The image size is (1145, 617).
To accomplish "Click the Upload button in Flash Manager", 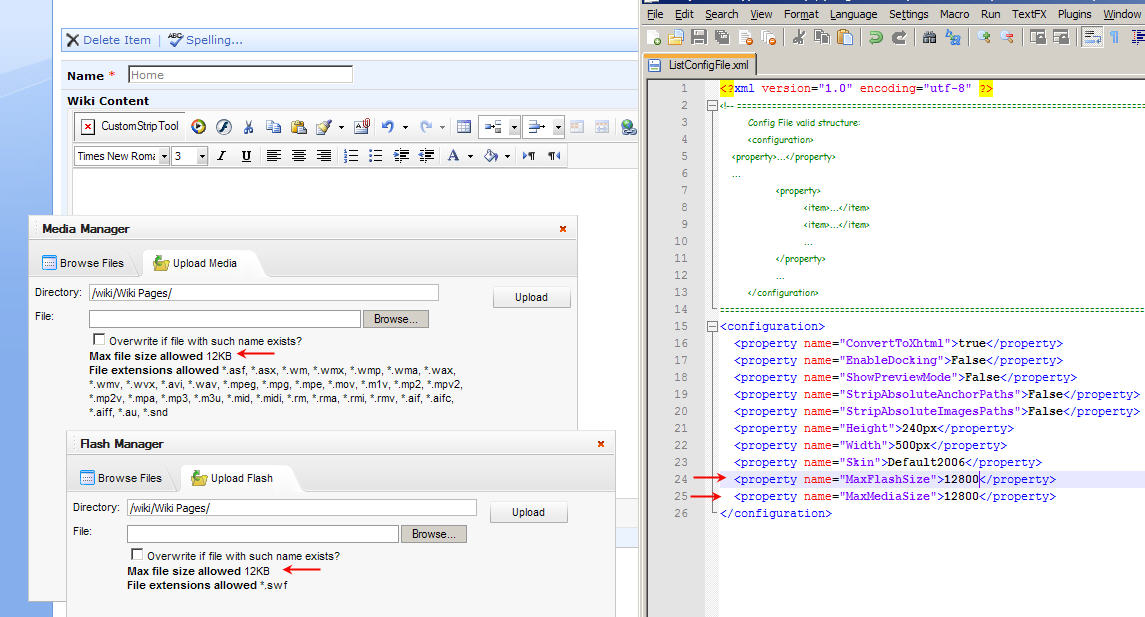I will 528,512.
